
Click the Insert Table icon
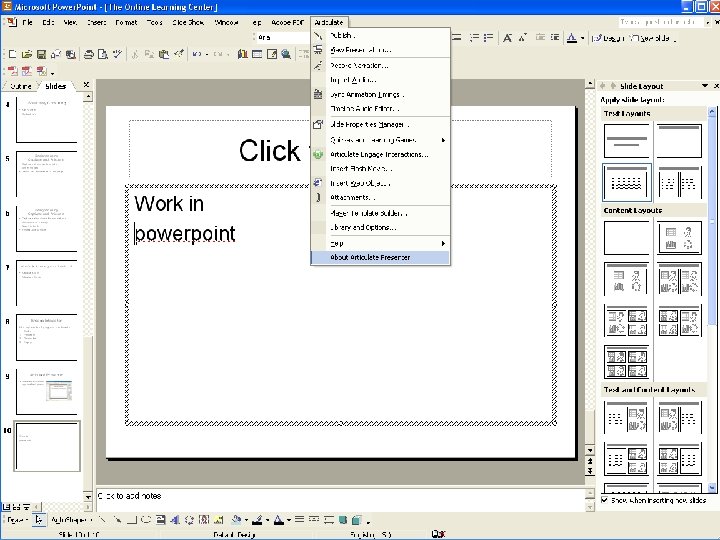[257, 54]
